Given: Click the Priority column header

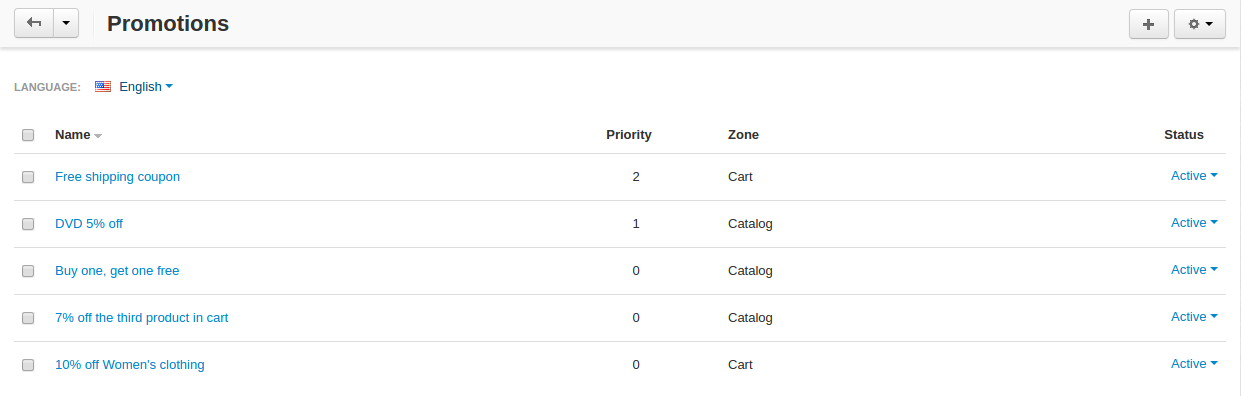Looking at the screenshot, I should (629, 135).
